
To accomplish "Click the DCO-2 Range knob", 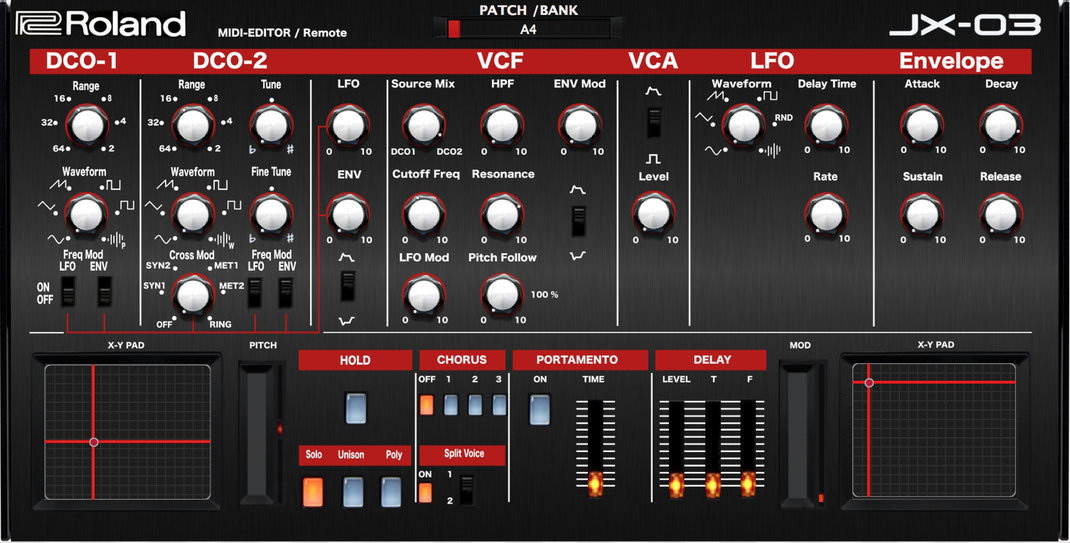I will coord(193,126).
